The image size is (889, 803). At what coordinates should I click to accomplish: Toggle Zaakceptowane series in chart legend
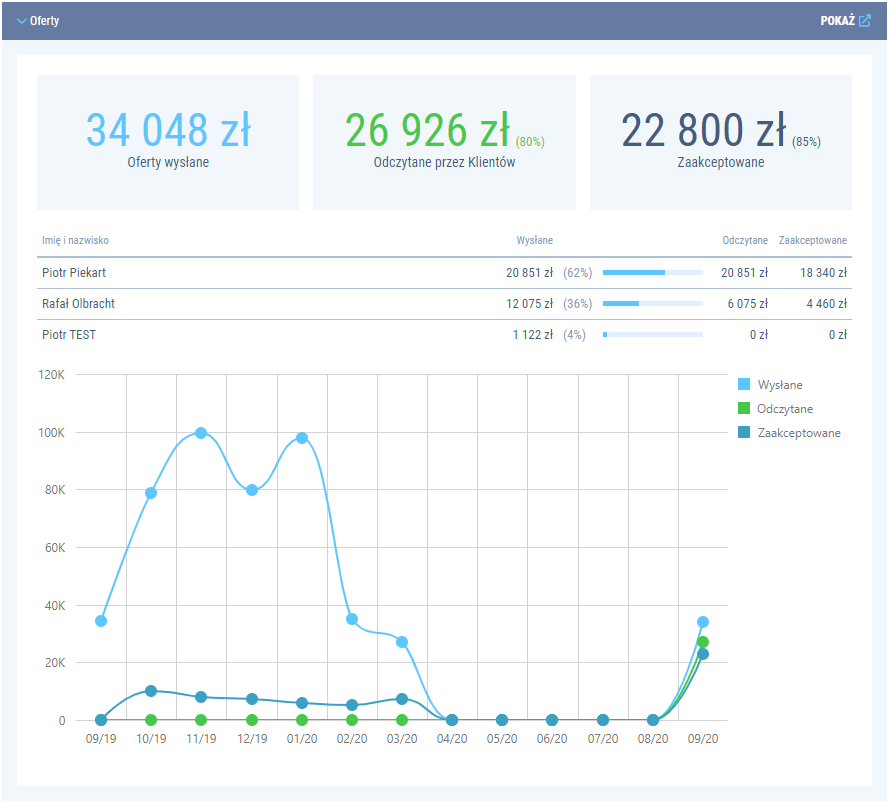click(x=744, y=433)
